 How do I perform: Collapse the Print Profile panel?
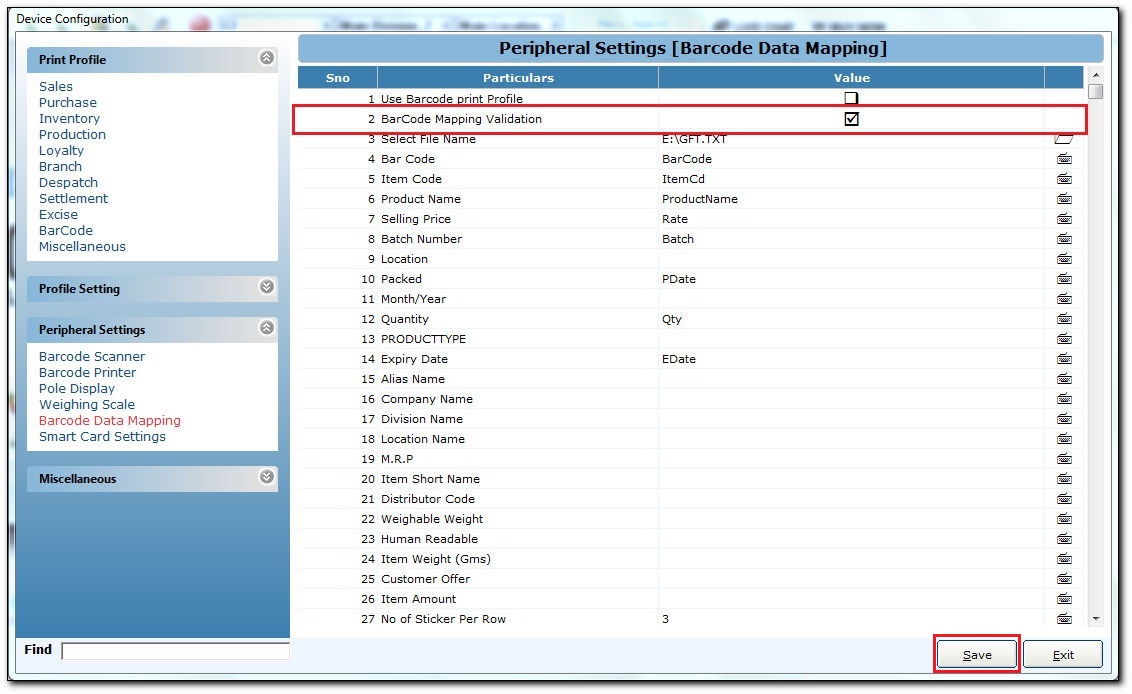[266, 59]
